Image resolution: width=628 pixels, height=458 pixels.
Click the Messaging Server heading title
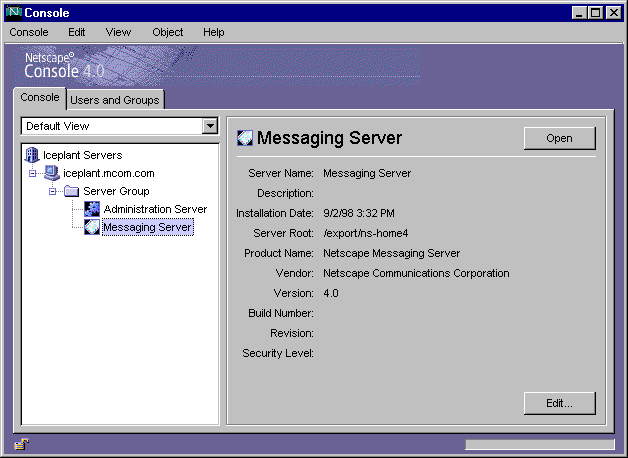click(x=329, y=138)
